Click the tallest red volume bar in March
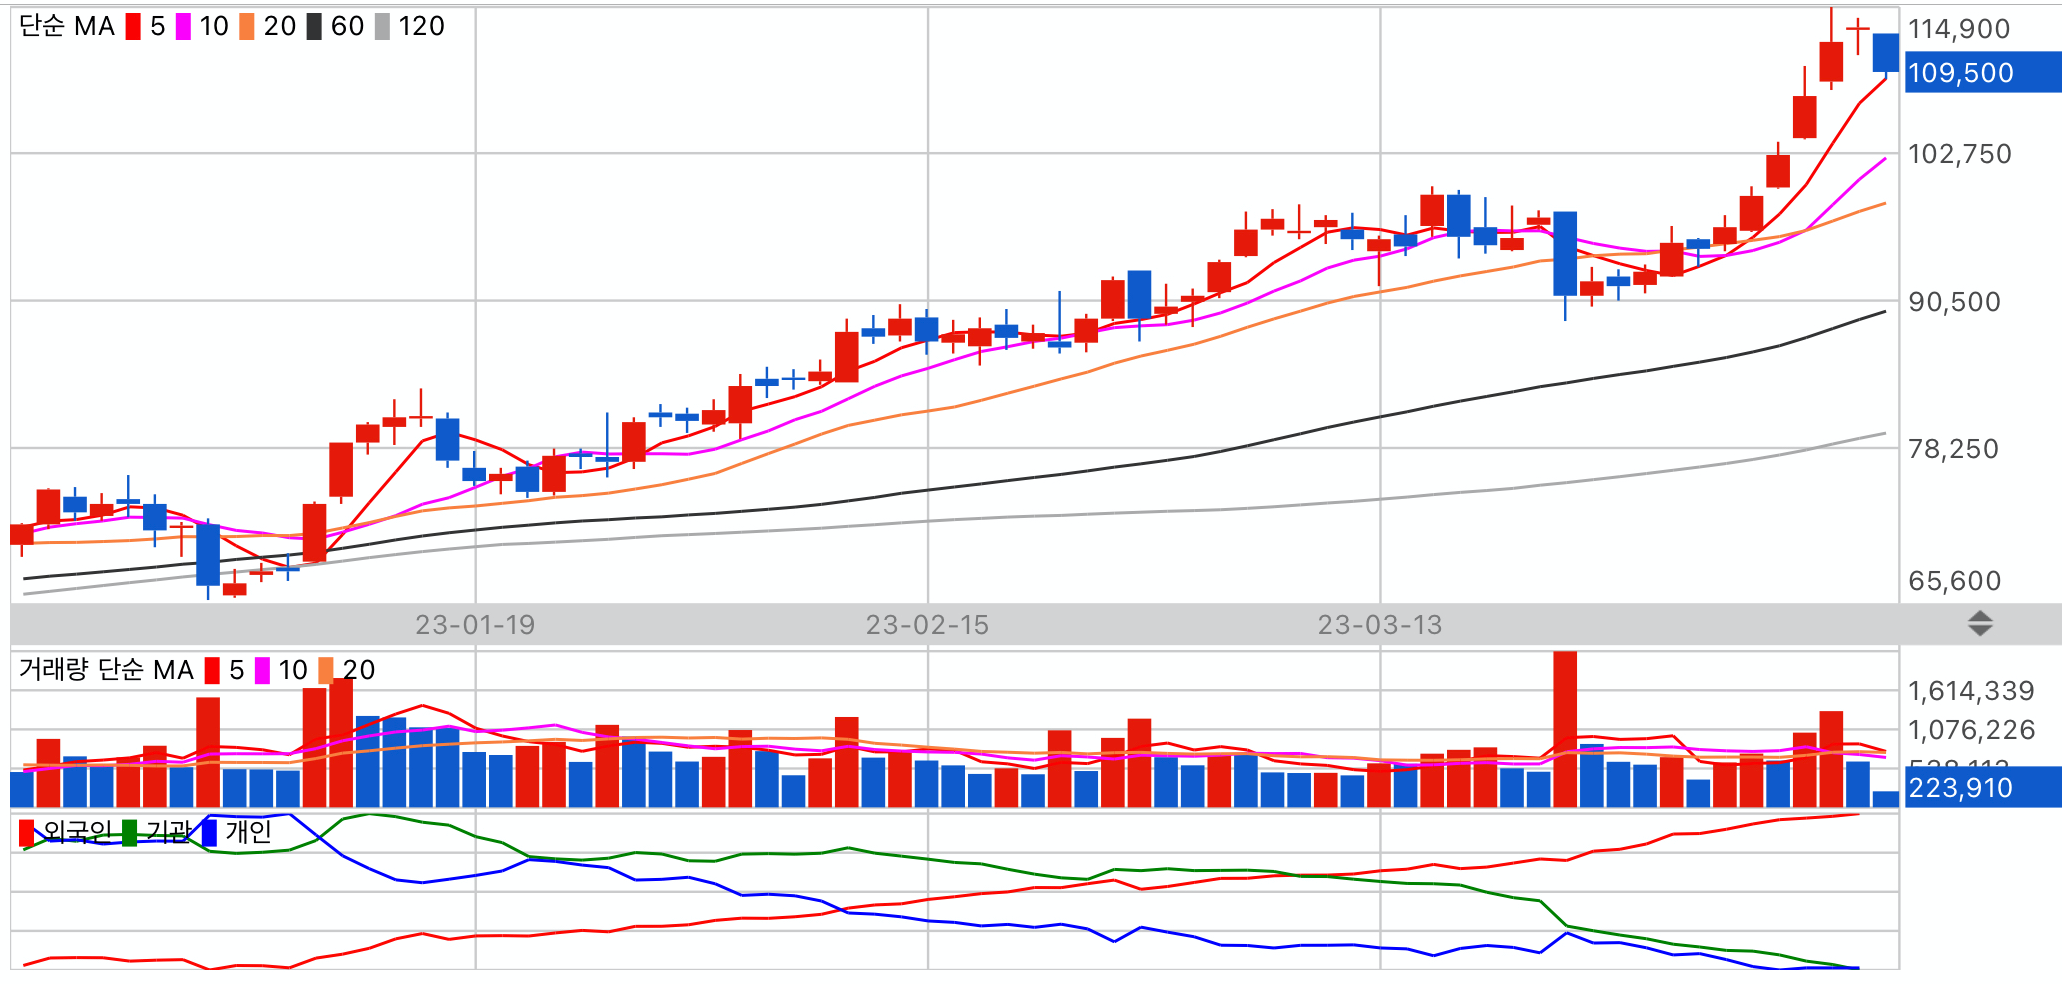 (1565, 729)
